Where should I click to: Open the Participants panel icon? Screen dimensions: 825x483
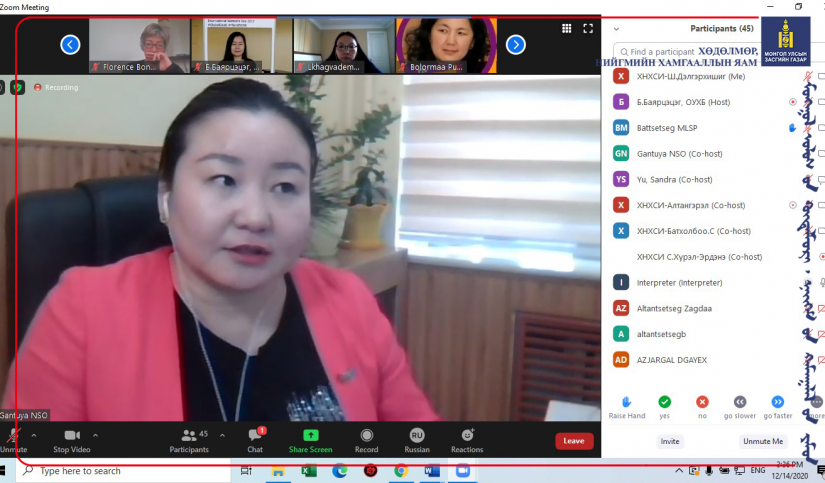[188, 435]
